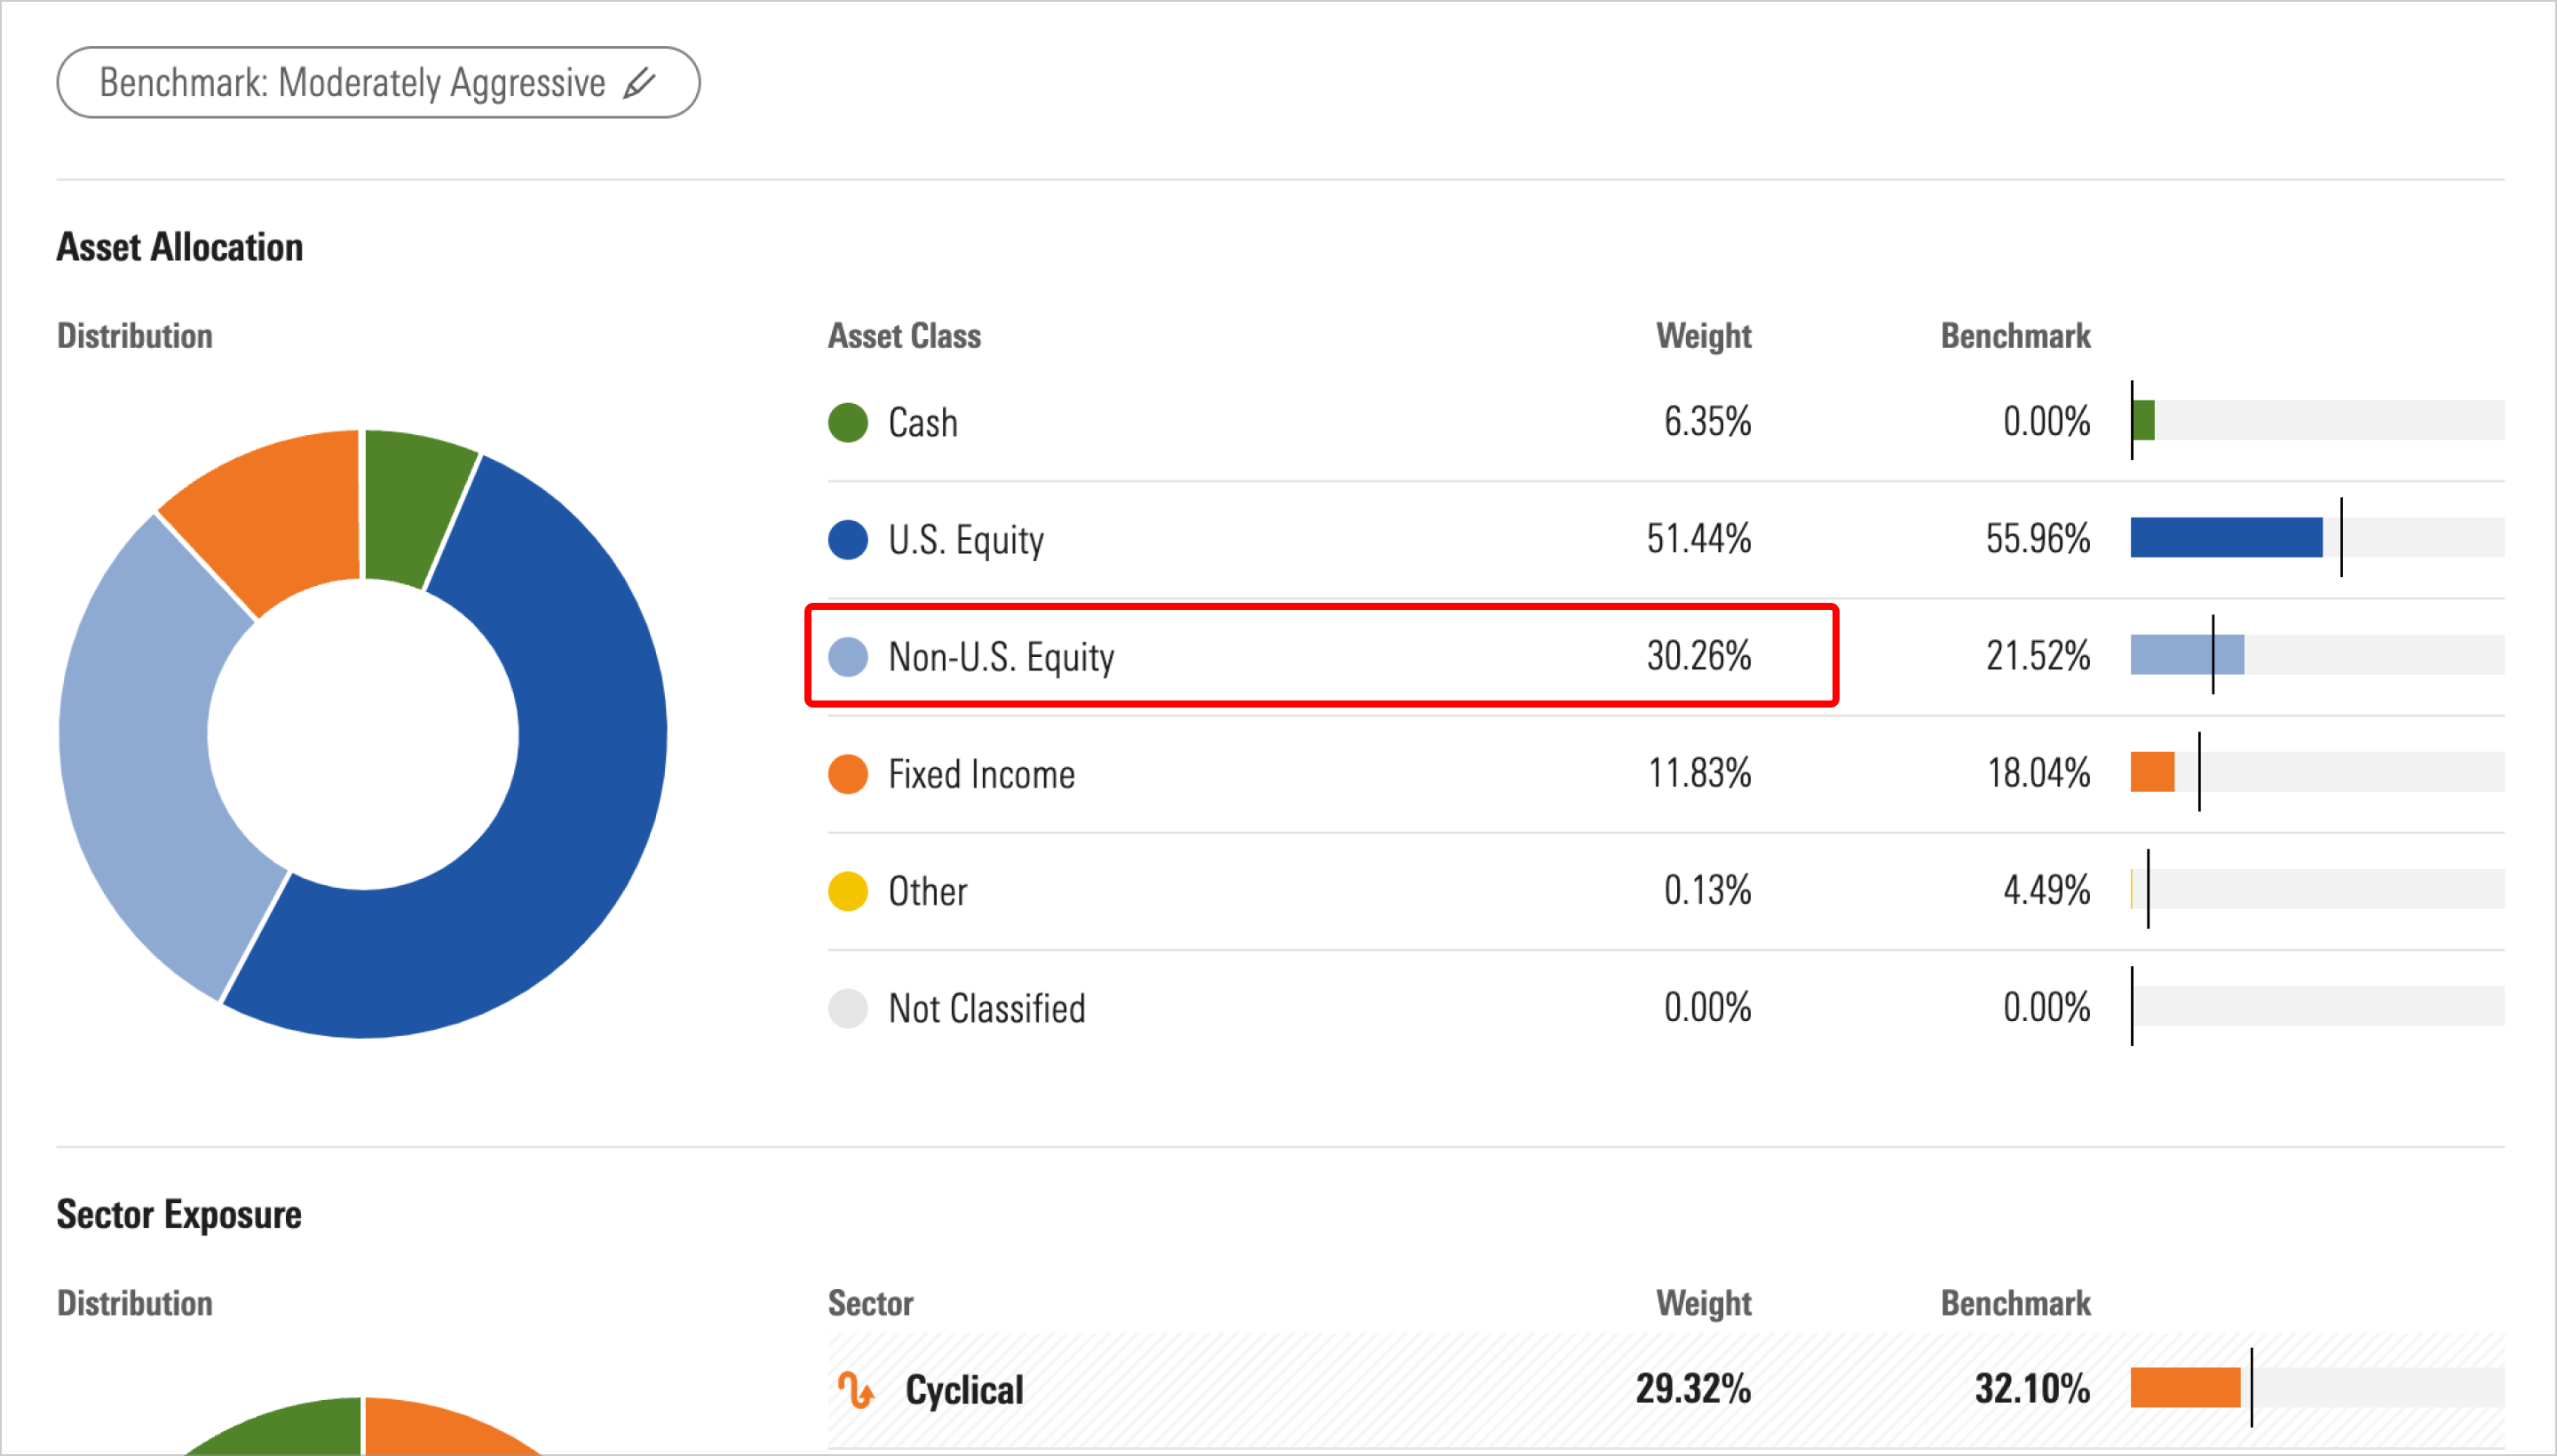The height and width of the screenshot is (1456, 2557).
Task: Click the Other benchmark 4.49%
Action: pos(2046,890)
